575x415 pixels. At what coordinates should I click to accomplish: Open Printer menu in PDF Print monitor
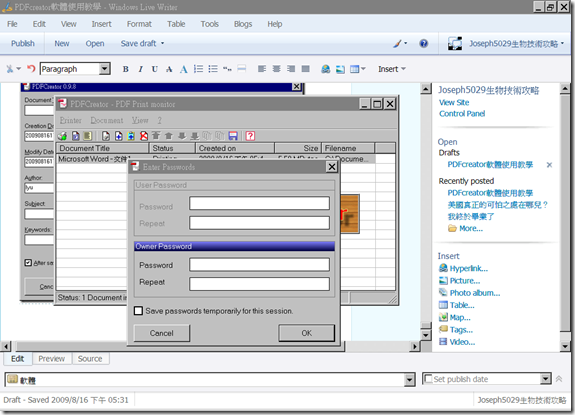[70, 120]
